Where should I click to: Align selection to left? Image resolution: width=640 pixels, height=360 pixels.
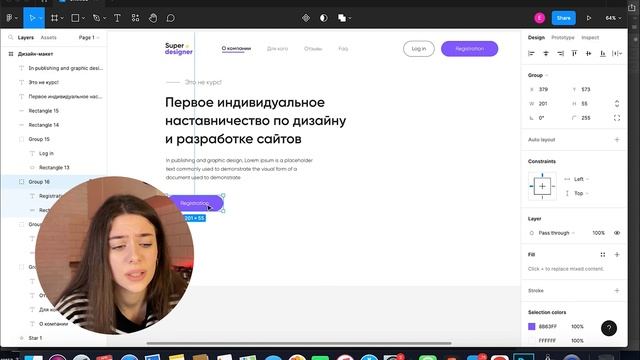(531, 53)
